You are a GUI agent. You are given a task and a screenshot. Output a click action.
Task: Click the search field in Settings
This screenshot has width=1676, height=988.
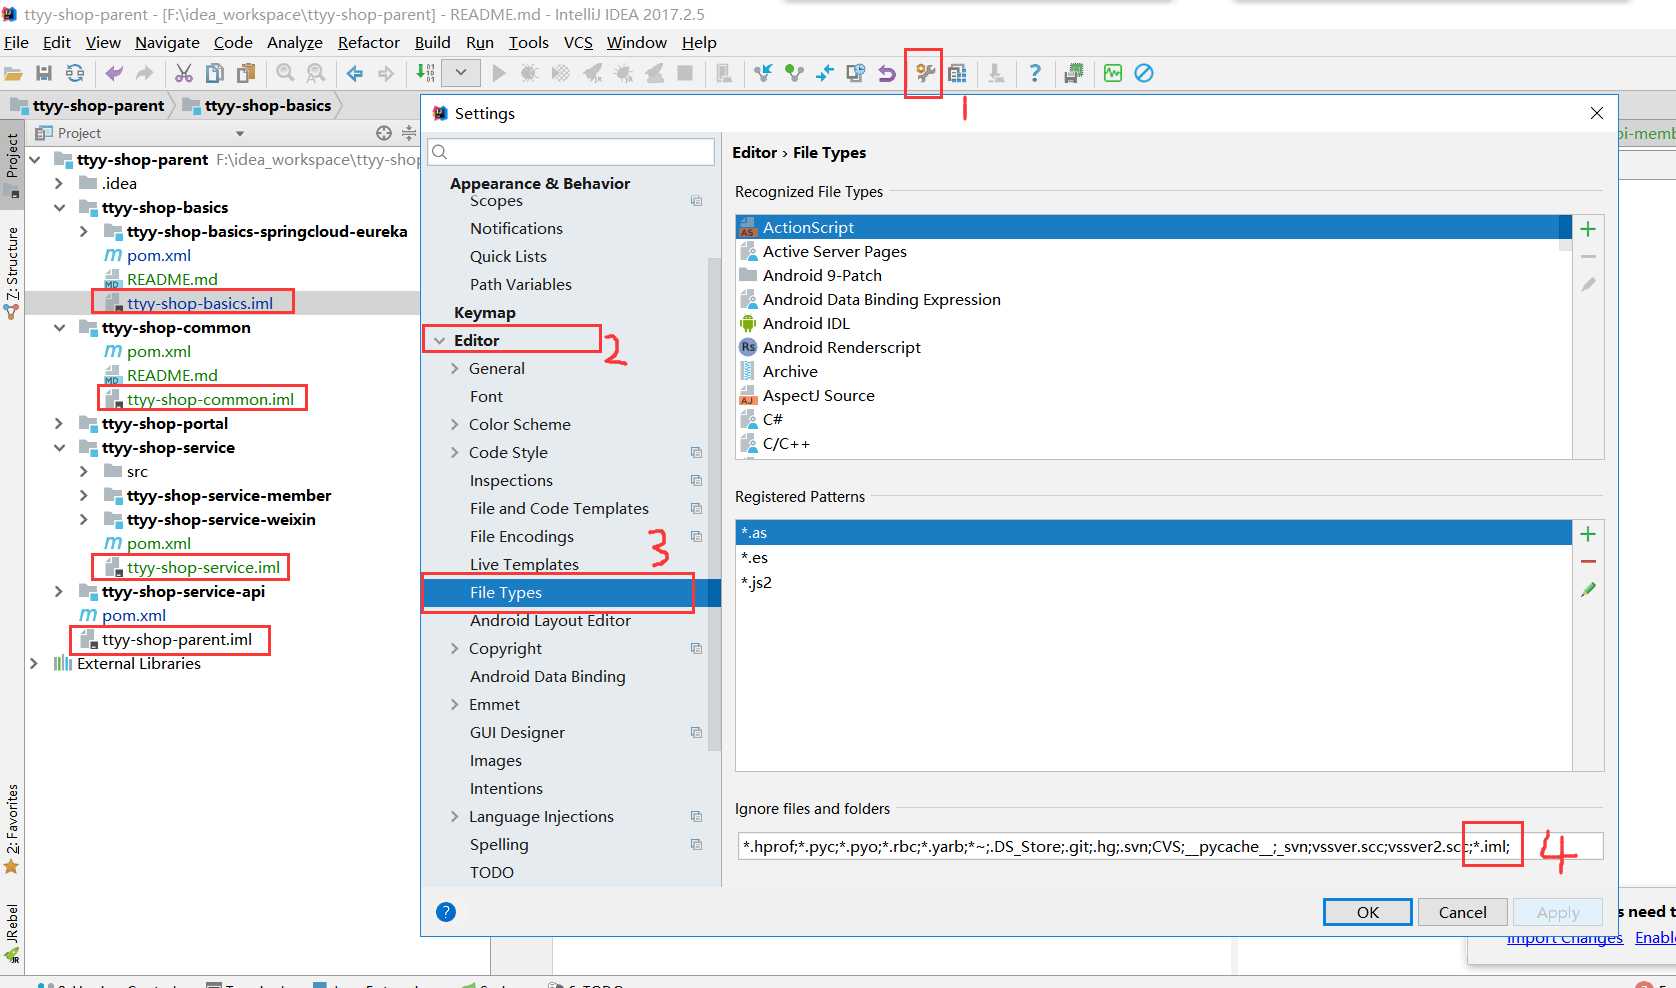[x=571, y=151]
